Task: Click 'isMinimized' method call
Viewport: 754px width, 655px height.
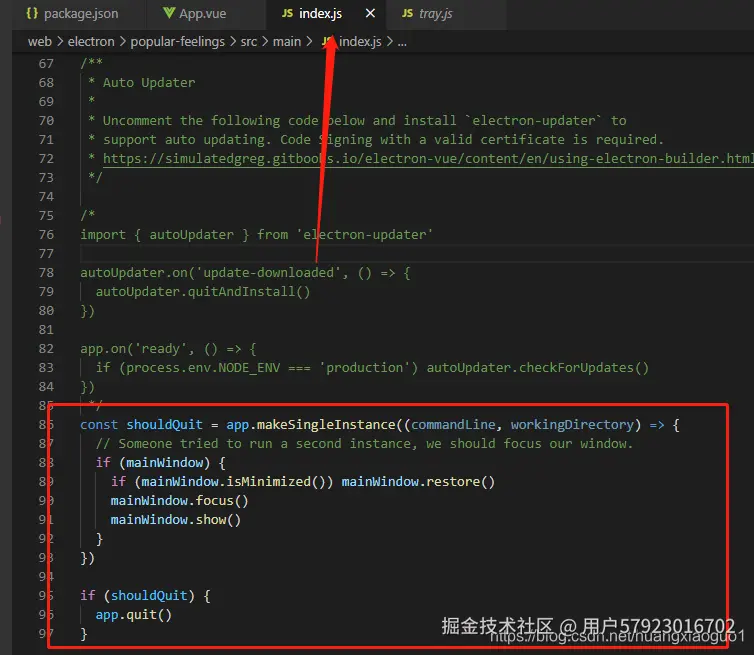Action: [268, 482]
